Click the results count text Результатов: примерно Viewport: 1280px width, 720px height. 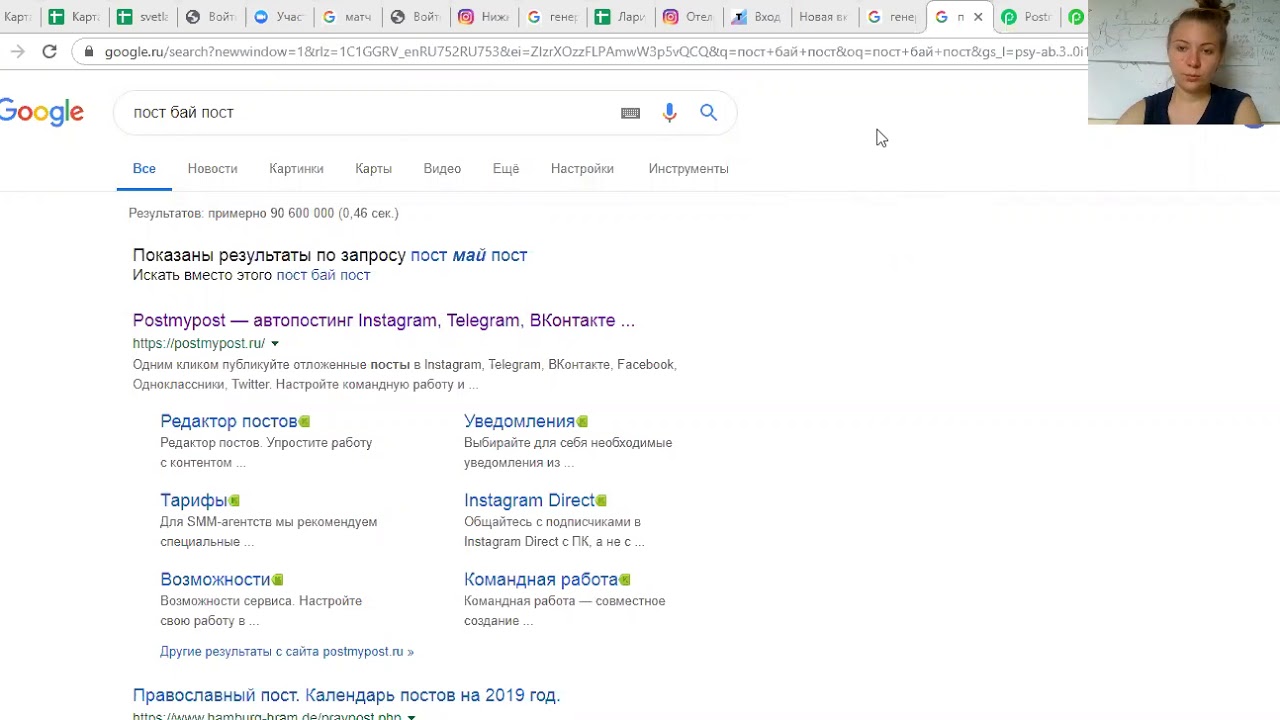pos(263,213)
